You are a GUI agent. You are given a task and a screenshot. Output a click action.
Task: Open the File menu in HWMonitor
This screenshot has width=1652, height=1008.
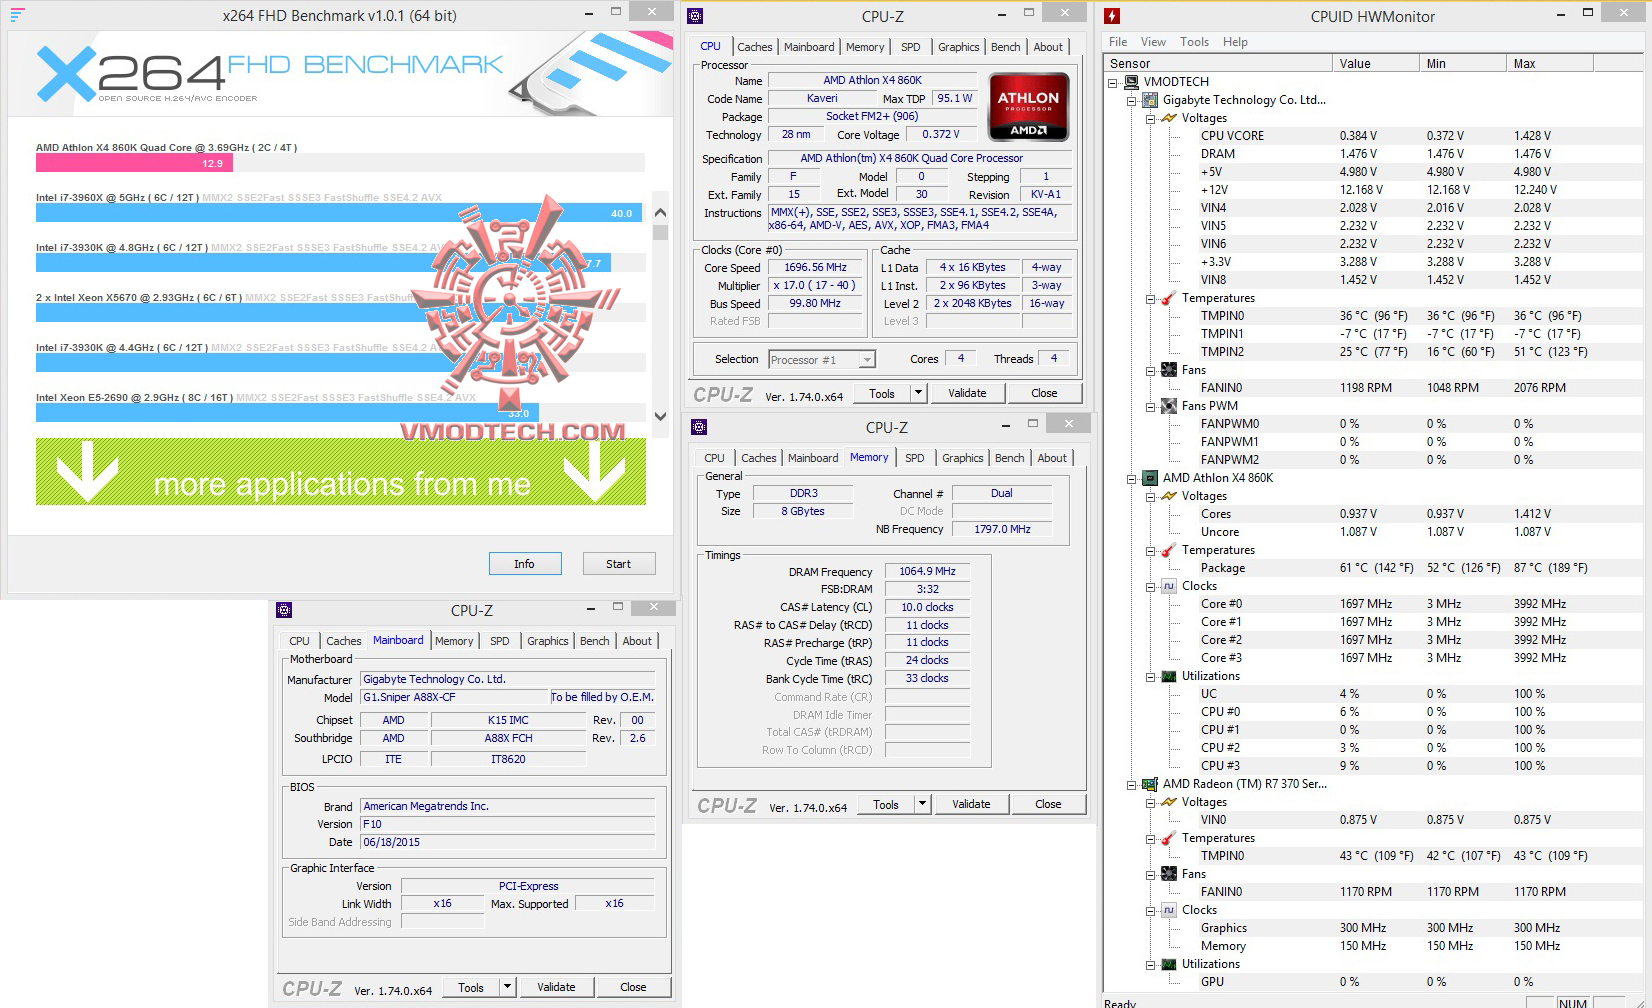1118,42
